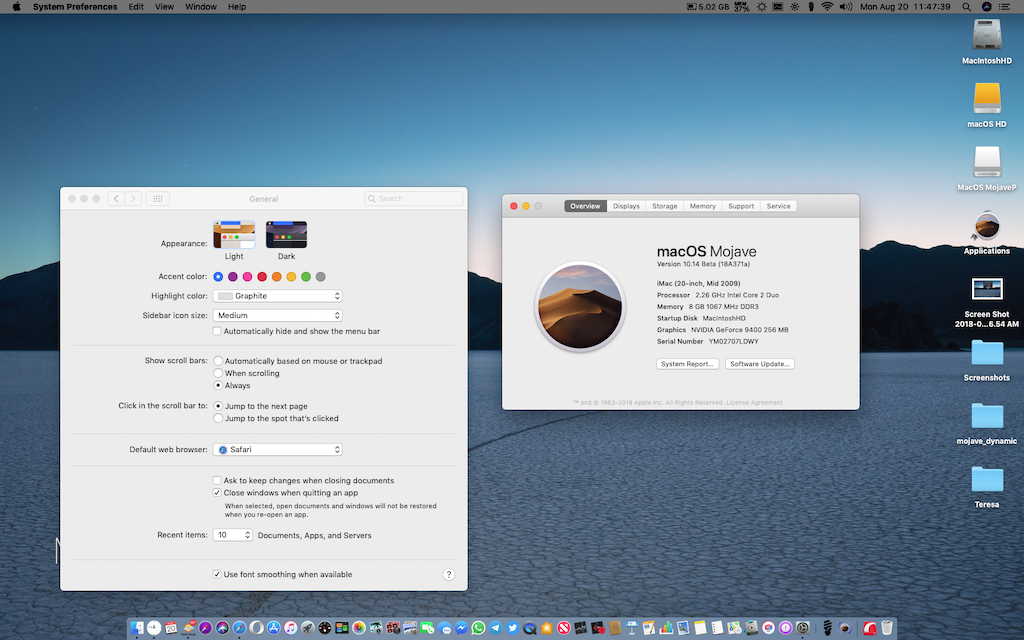Click the System Preferences search field
The width and height of the screenshot is (1024, 640).
413,199
